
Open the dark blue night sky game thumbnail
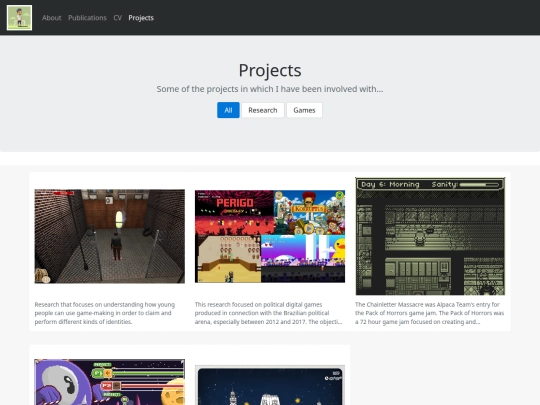pyautogui.click(x=270, y=385)
